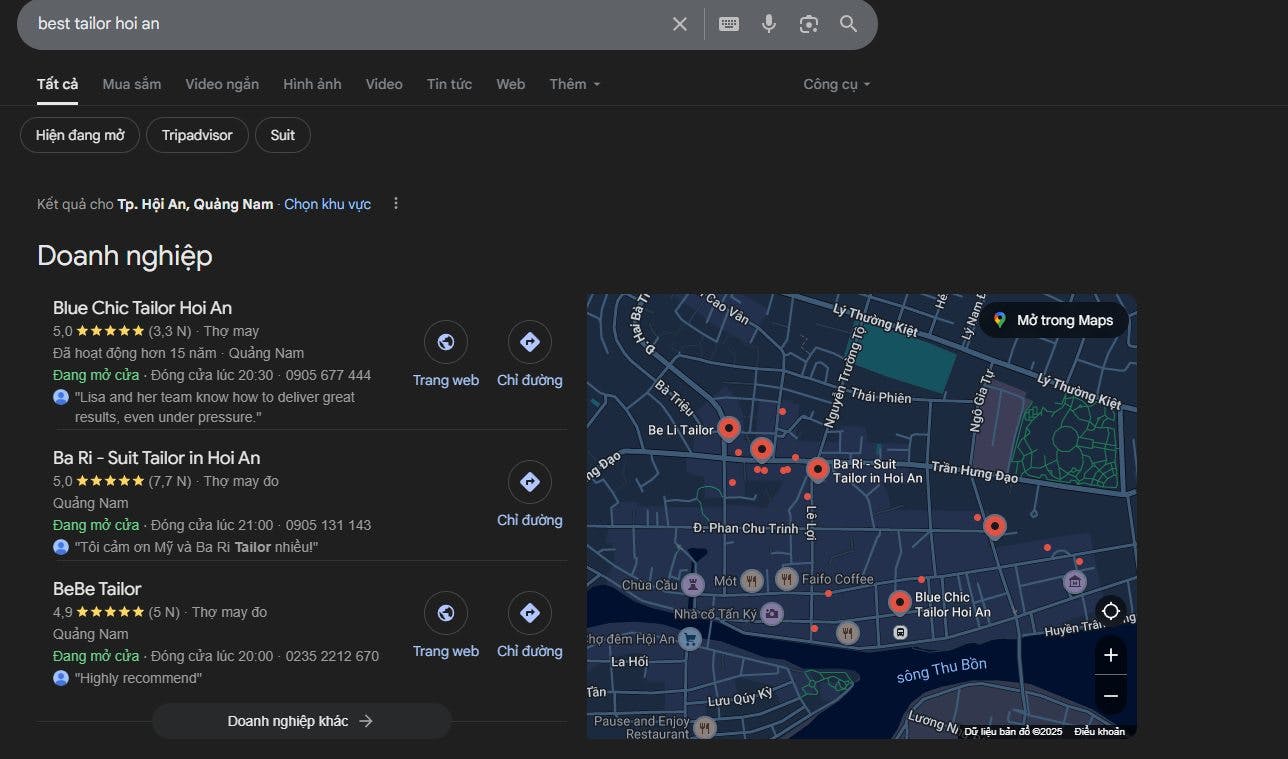Click the Nhà cổ Tấn Ký camera marker

(771, 613)
